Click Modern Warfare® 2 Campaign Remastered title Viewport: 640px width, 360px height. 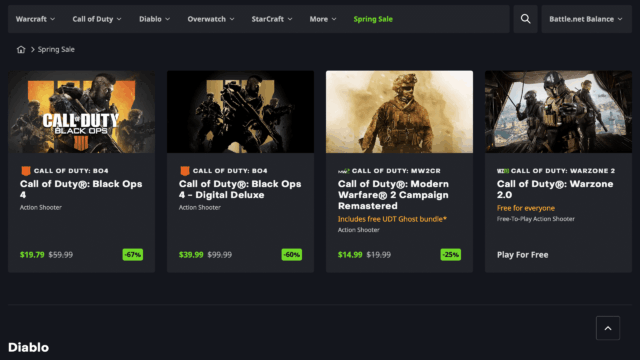pos(393,195)
